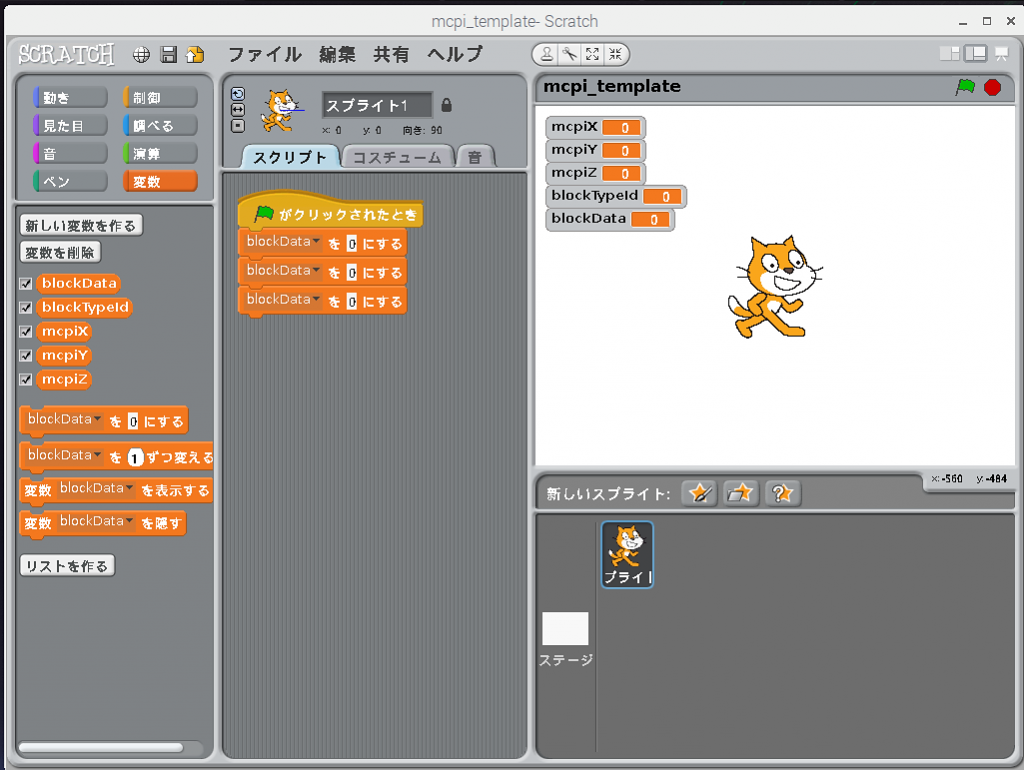This screenshot has width=1024, height=770.
Task: Set rotation style to left-right flip only
Action: pyautogui.click(x=238, y=110)
